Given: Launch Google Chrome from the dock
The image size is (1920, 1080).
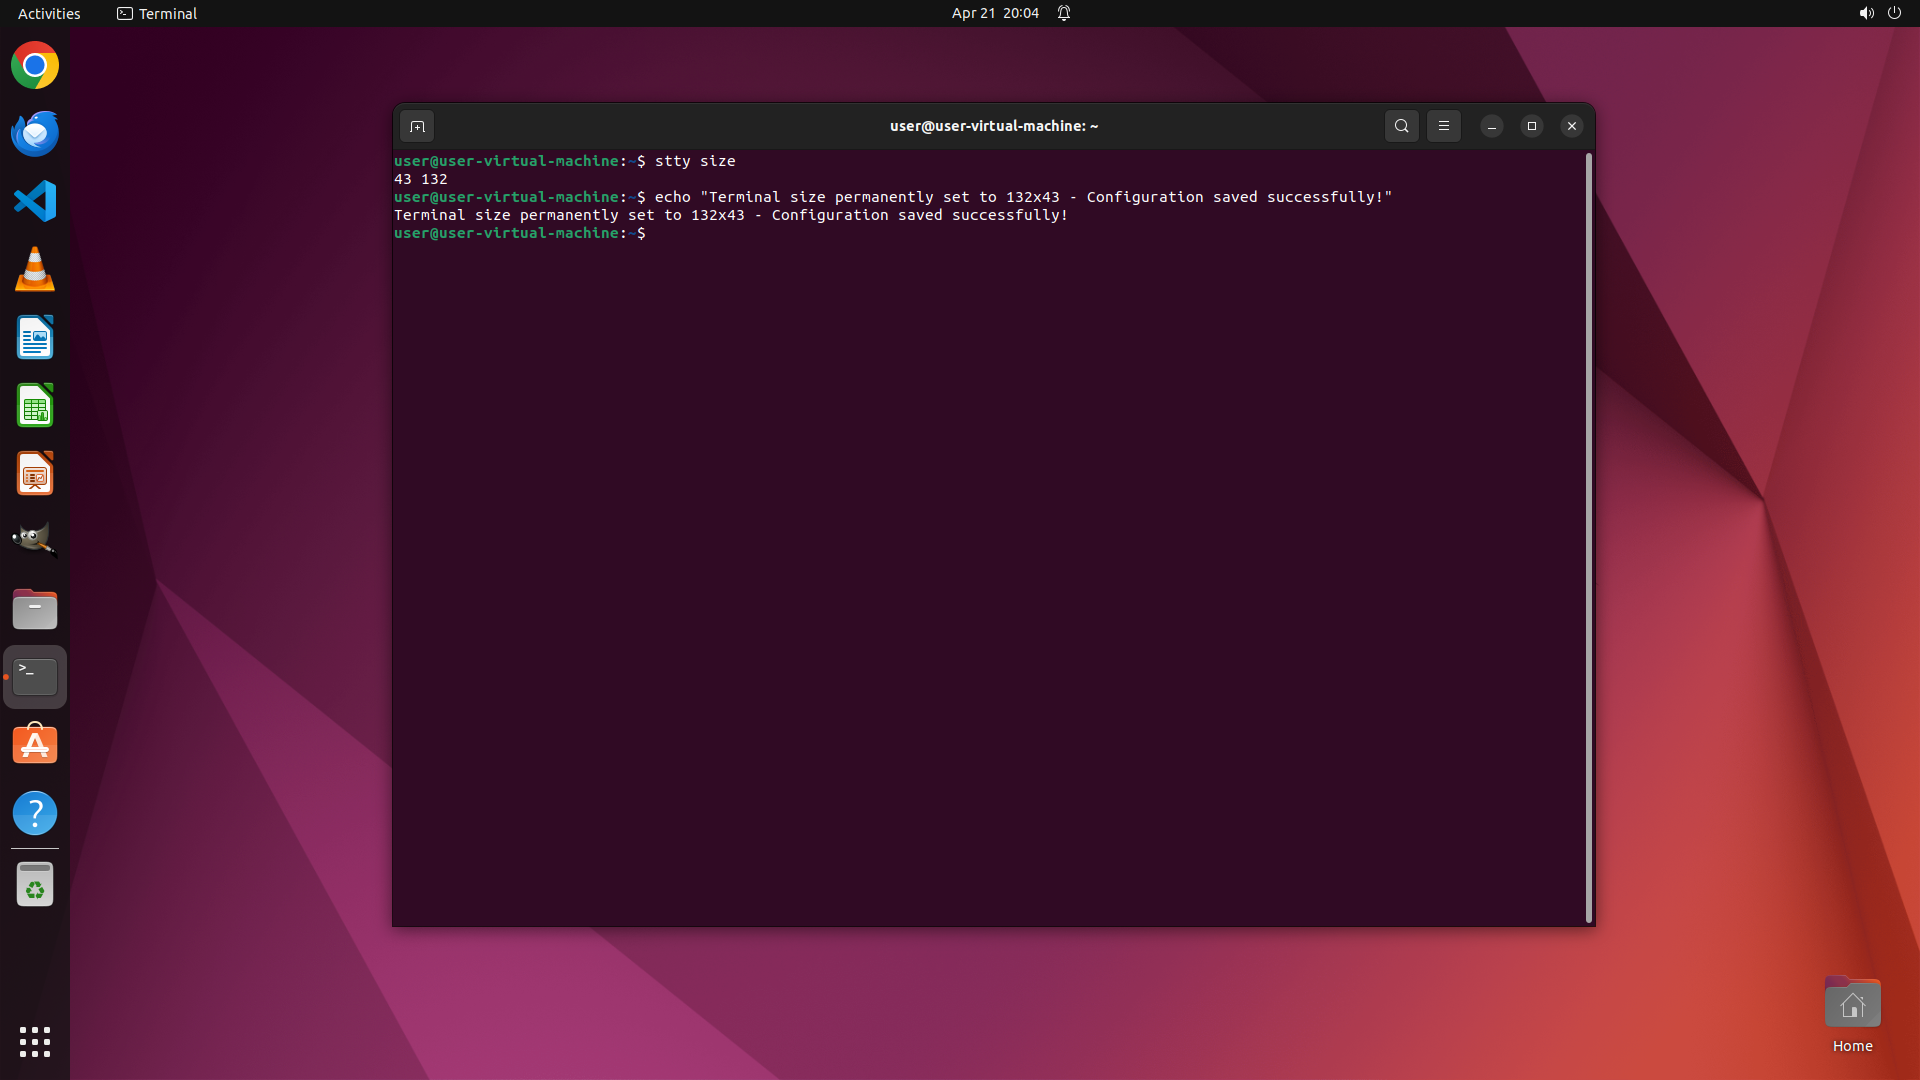Looking at the screenshot, I should [x=35, y=66].
